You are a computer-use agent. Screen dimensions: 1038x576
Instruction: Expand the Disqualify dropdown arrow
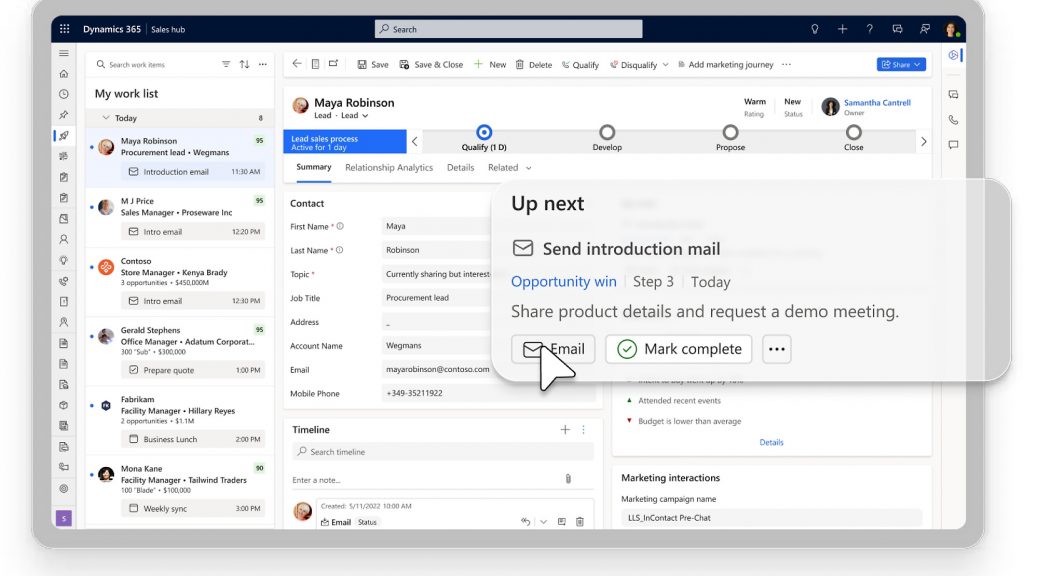click(665, 65)
